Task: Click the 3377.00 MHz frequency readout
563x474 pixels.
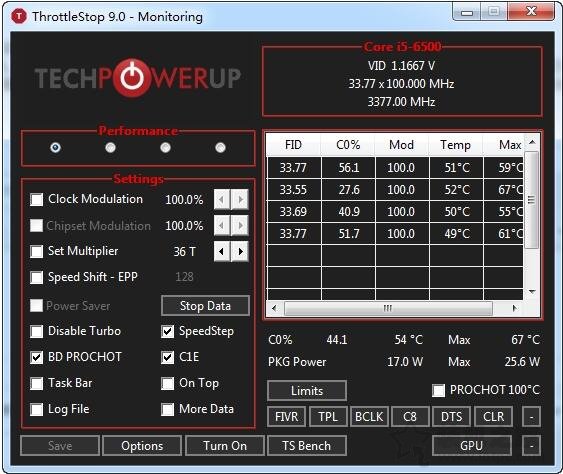Action: [401, 102]
